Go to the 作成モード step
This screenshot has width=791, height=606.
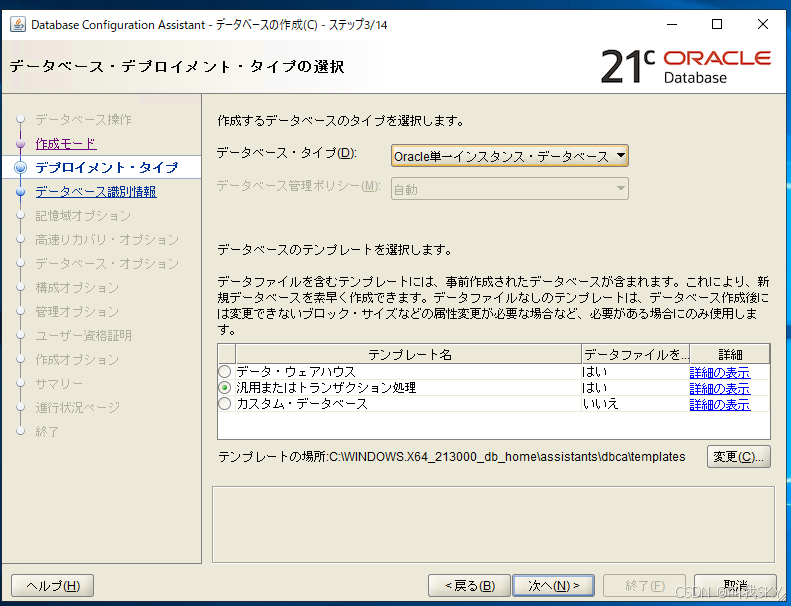tap(66, 144)
